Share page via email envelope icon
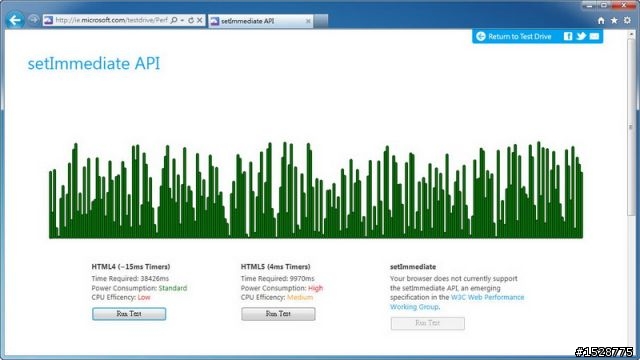This screenshot has height=360, width=640. coord(594,36)
